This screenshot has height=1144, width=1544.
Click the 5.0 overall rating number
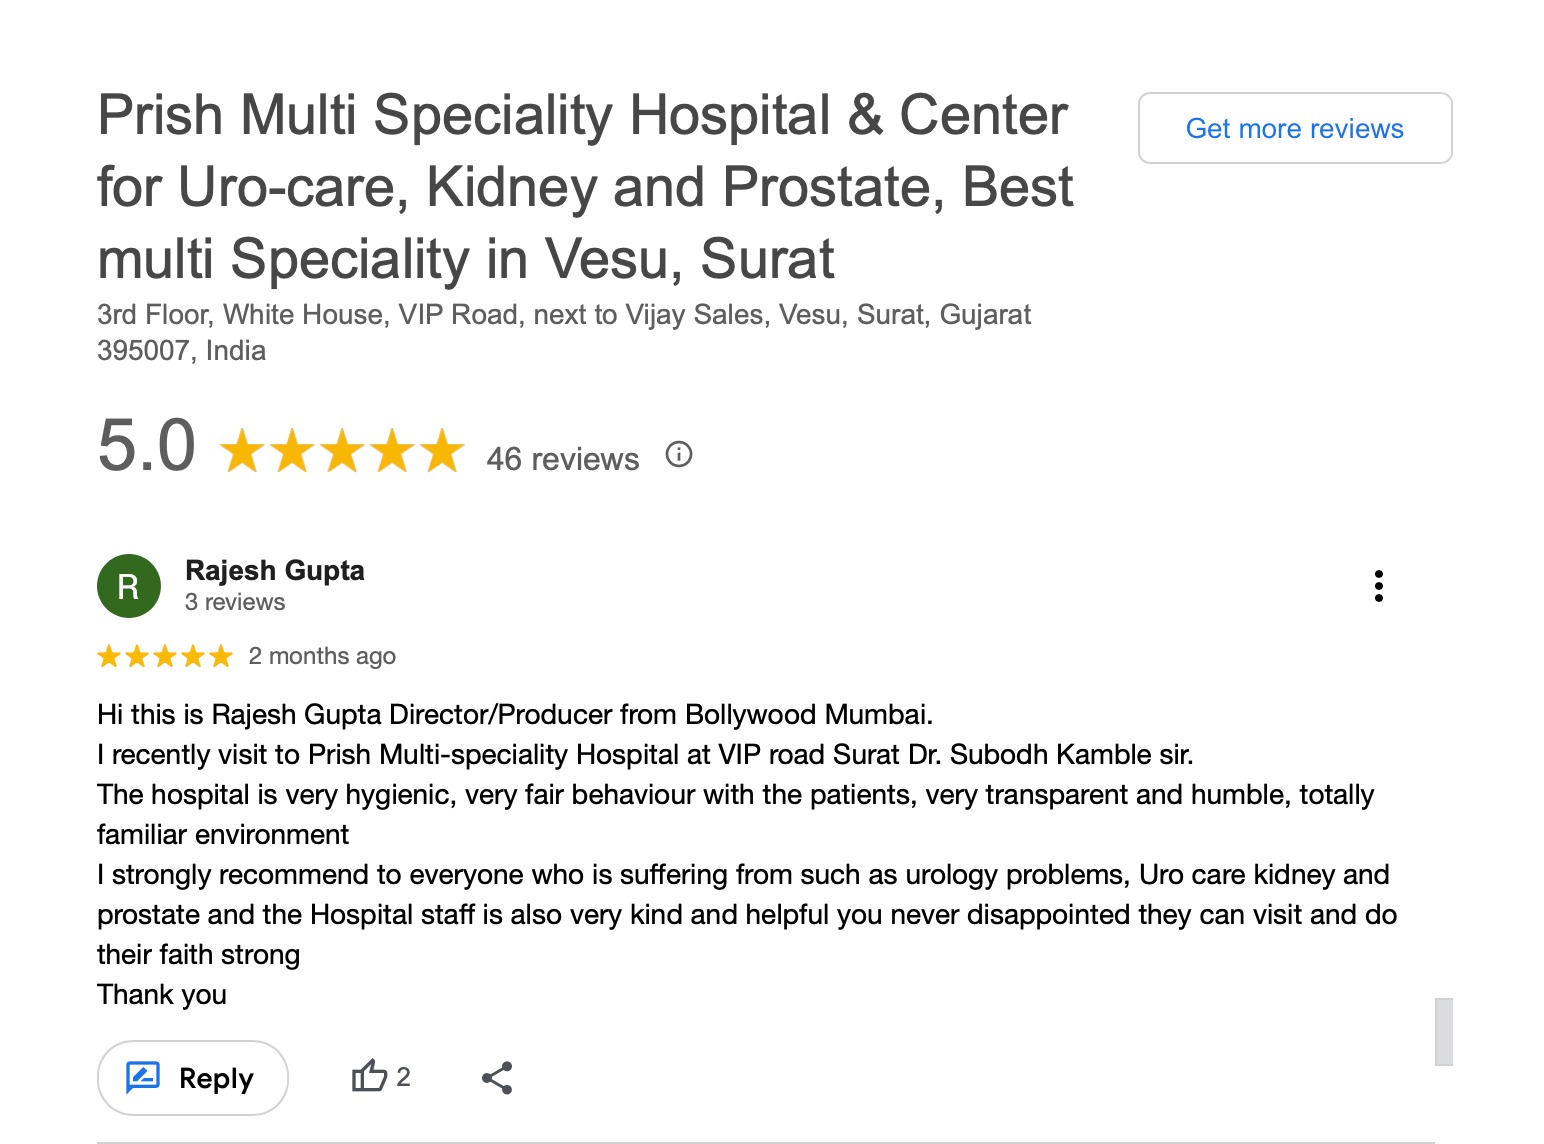click(147, 446)
